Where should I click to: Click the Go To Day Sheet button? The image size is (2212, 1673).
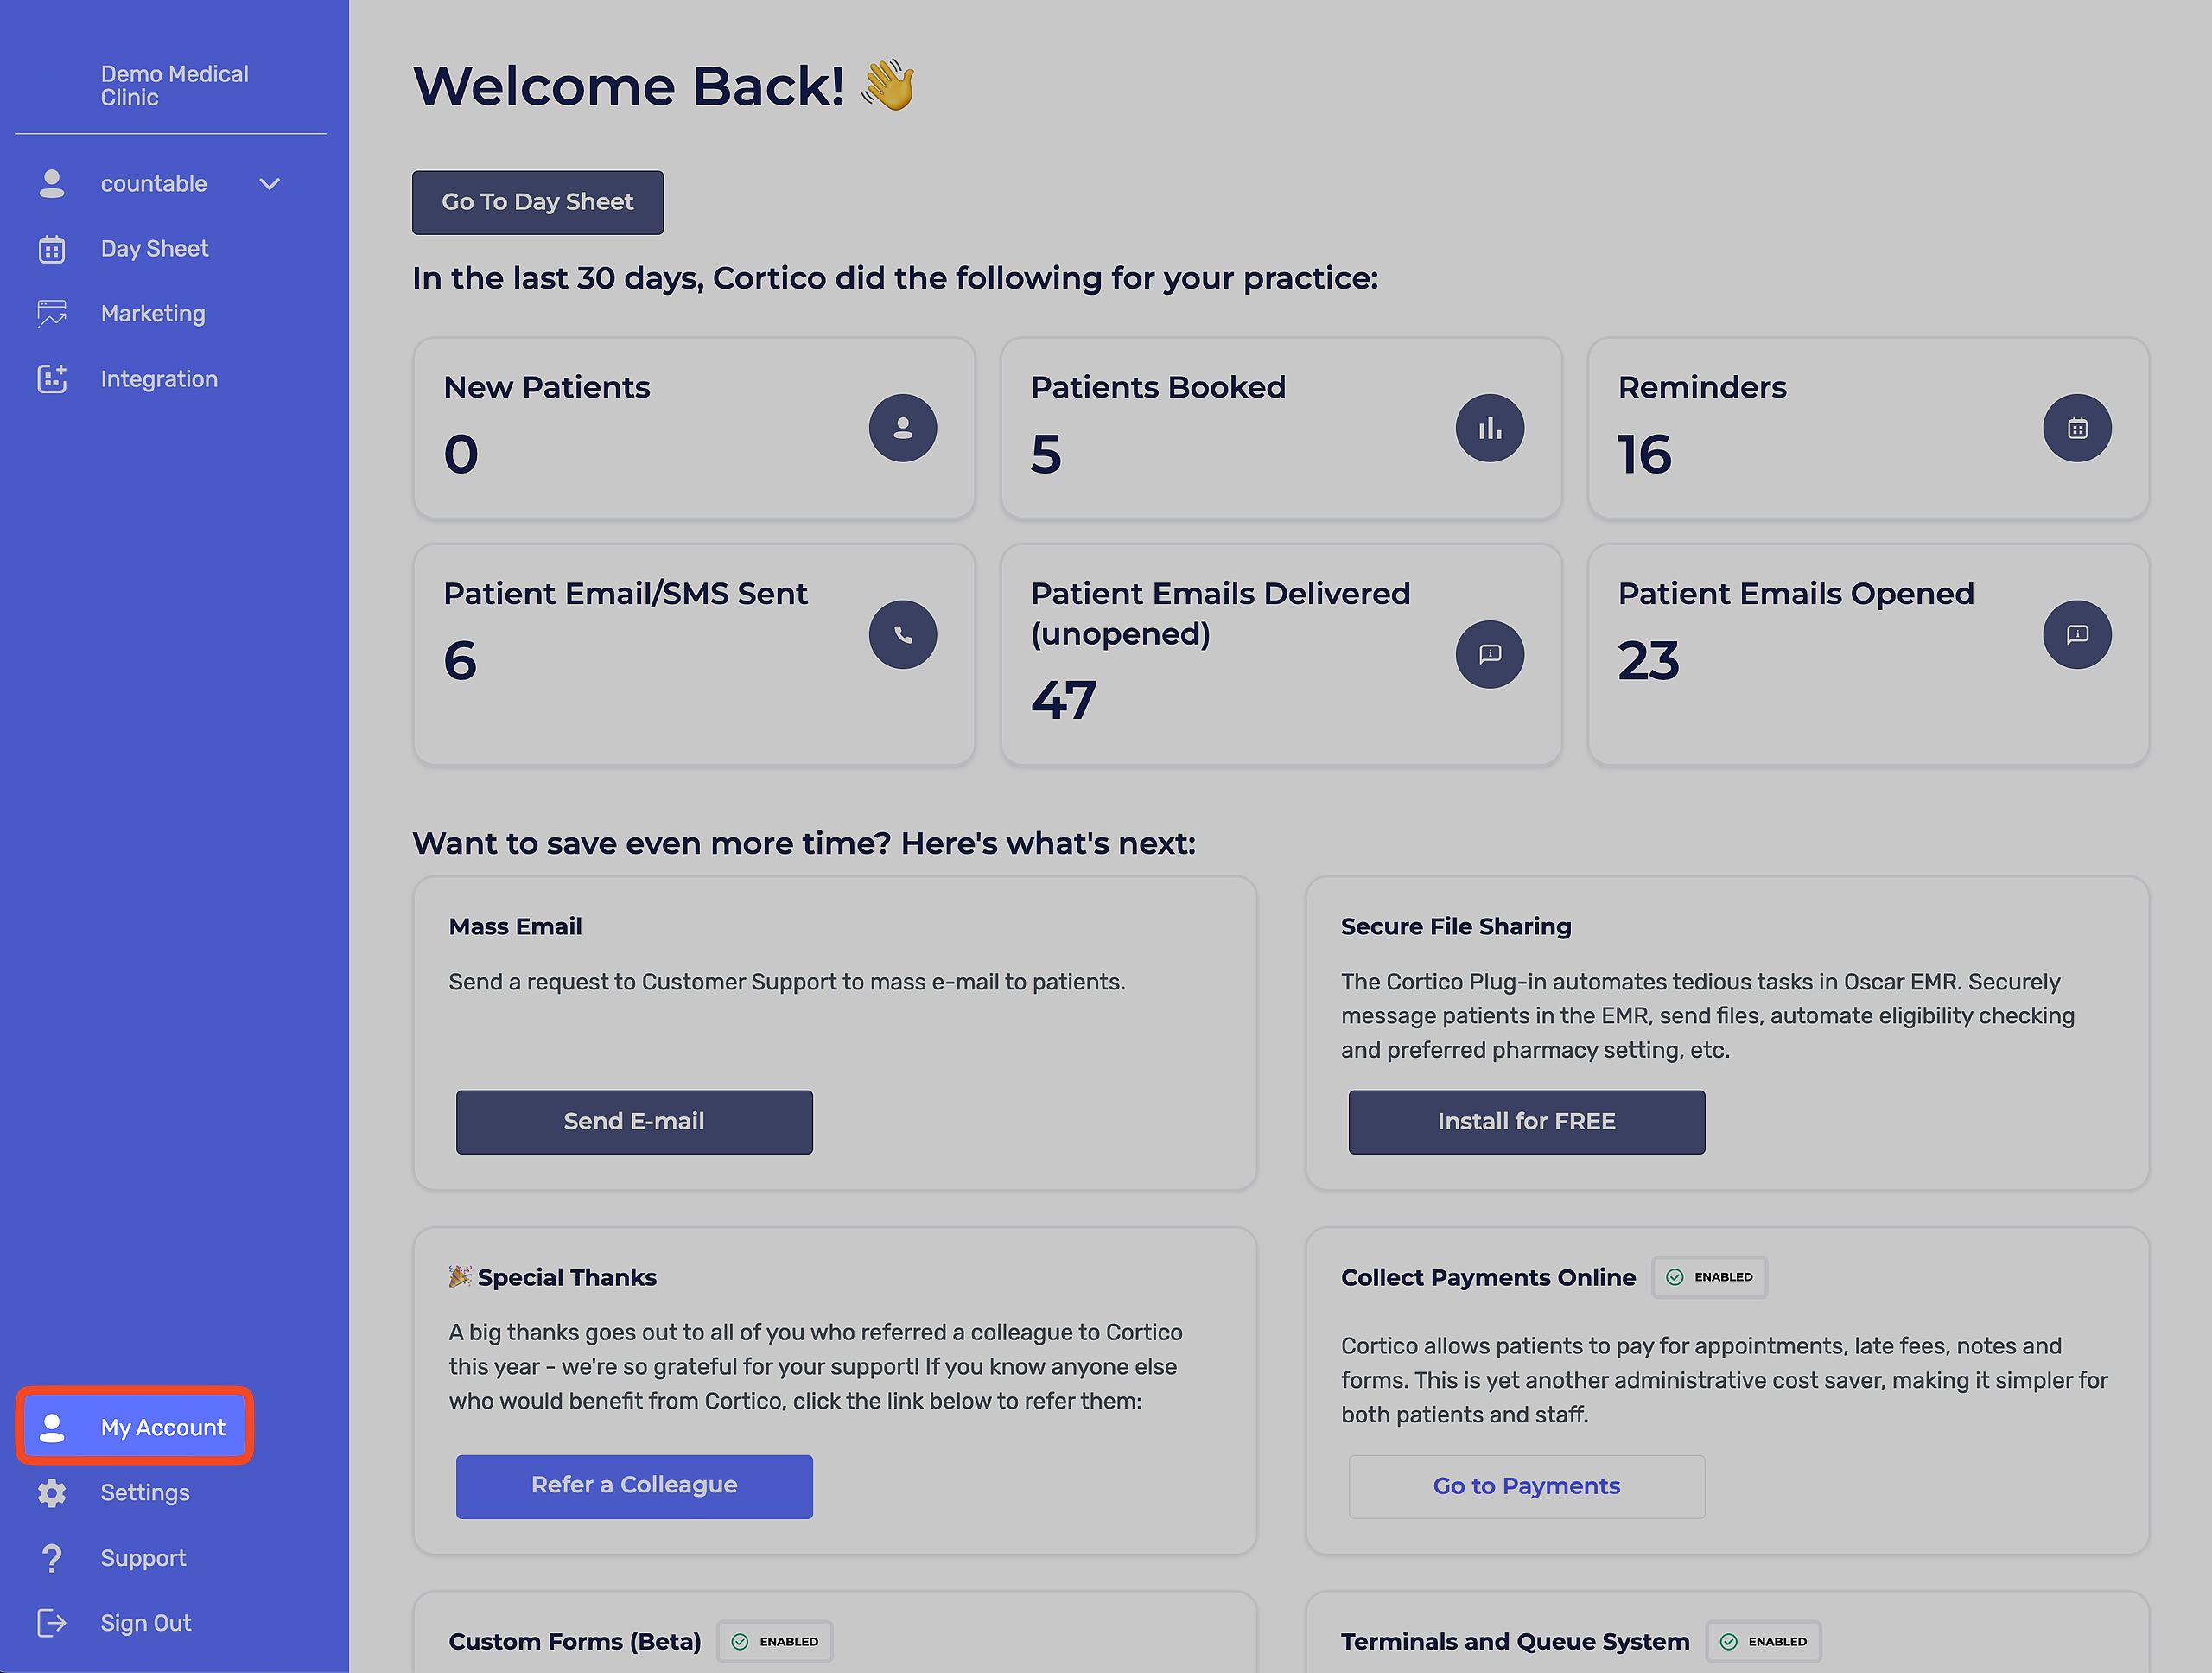[537, 202]
